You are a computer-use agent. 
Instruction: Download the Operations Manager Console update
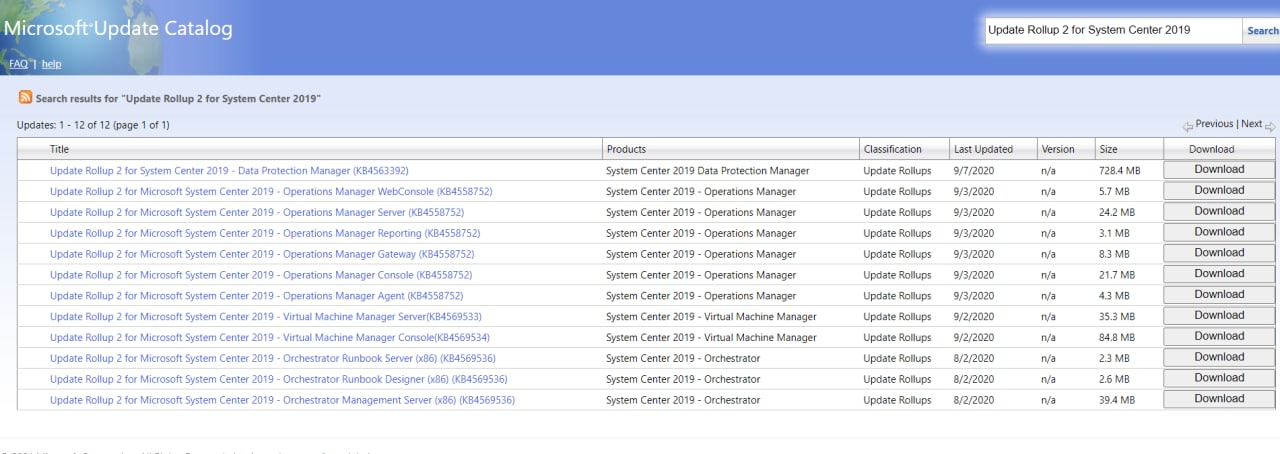pos(1219,274)
